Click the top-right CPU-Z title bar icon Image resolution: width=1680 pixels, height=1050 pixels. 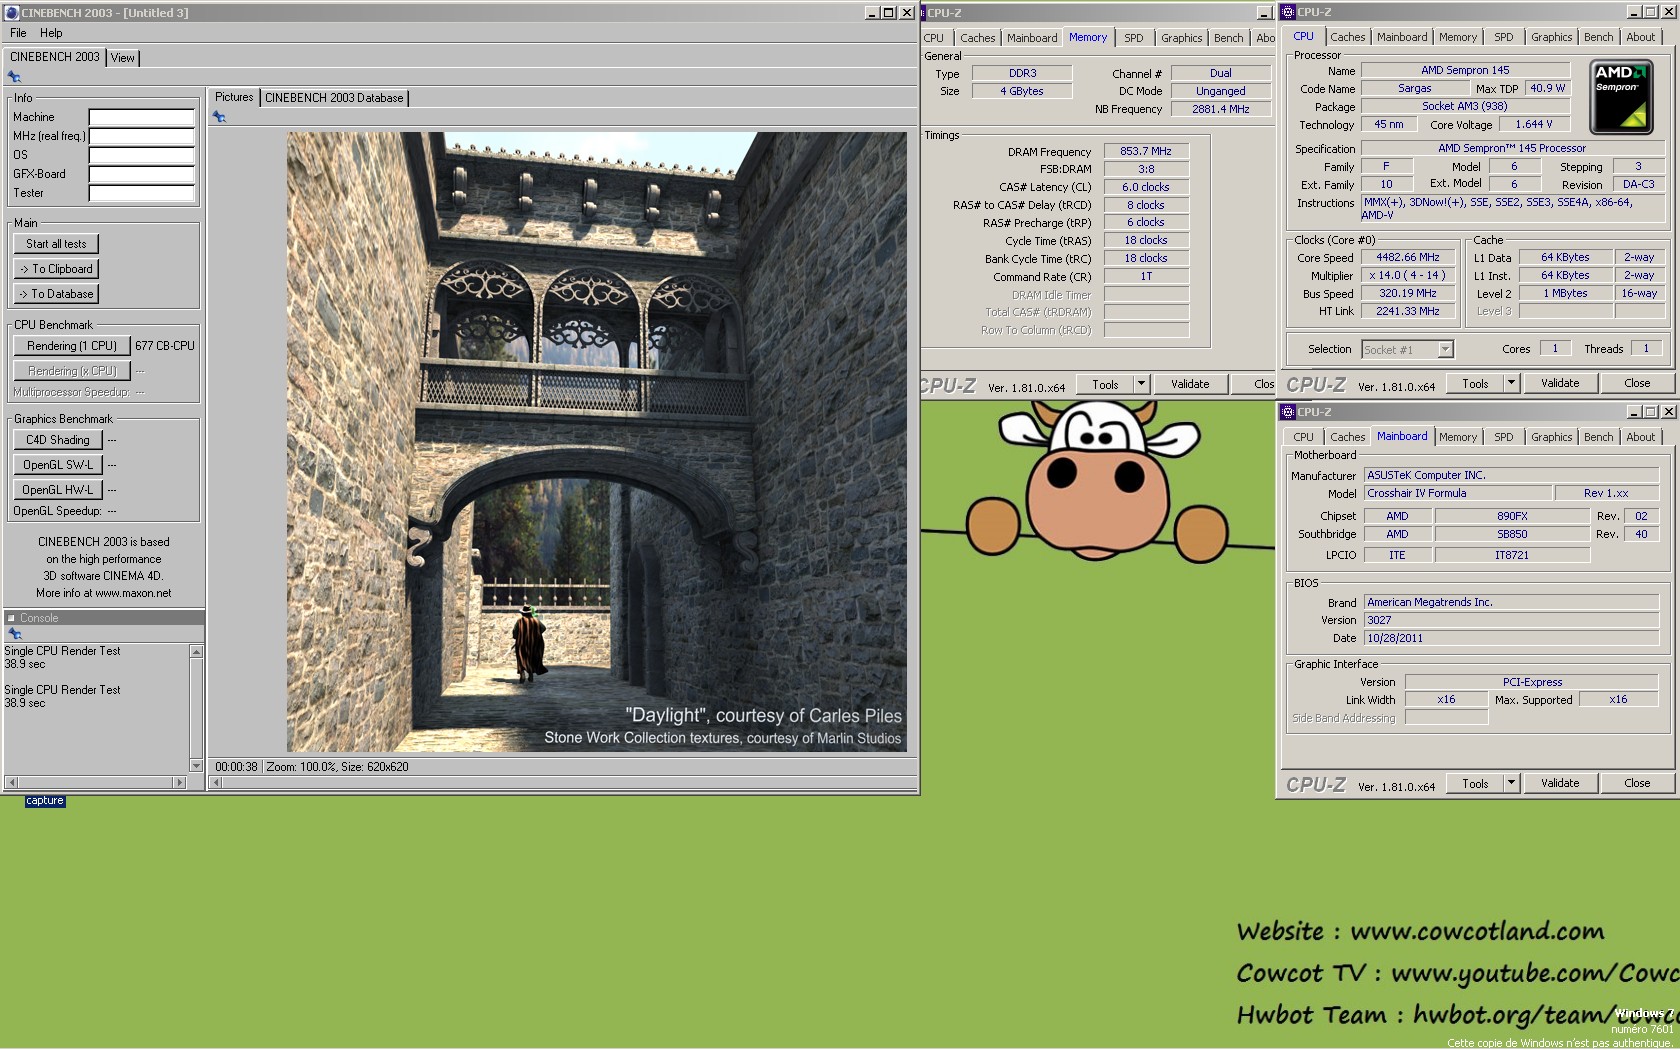(x=1288, y=12)
